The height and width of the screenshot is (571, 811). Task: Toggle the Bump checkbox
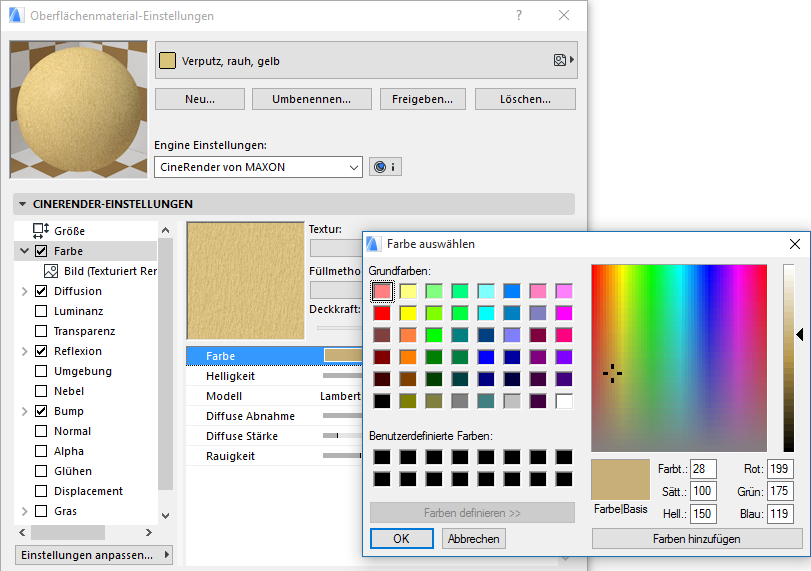click(41, 411)
